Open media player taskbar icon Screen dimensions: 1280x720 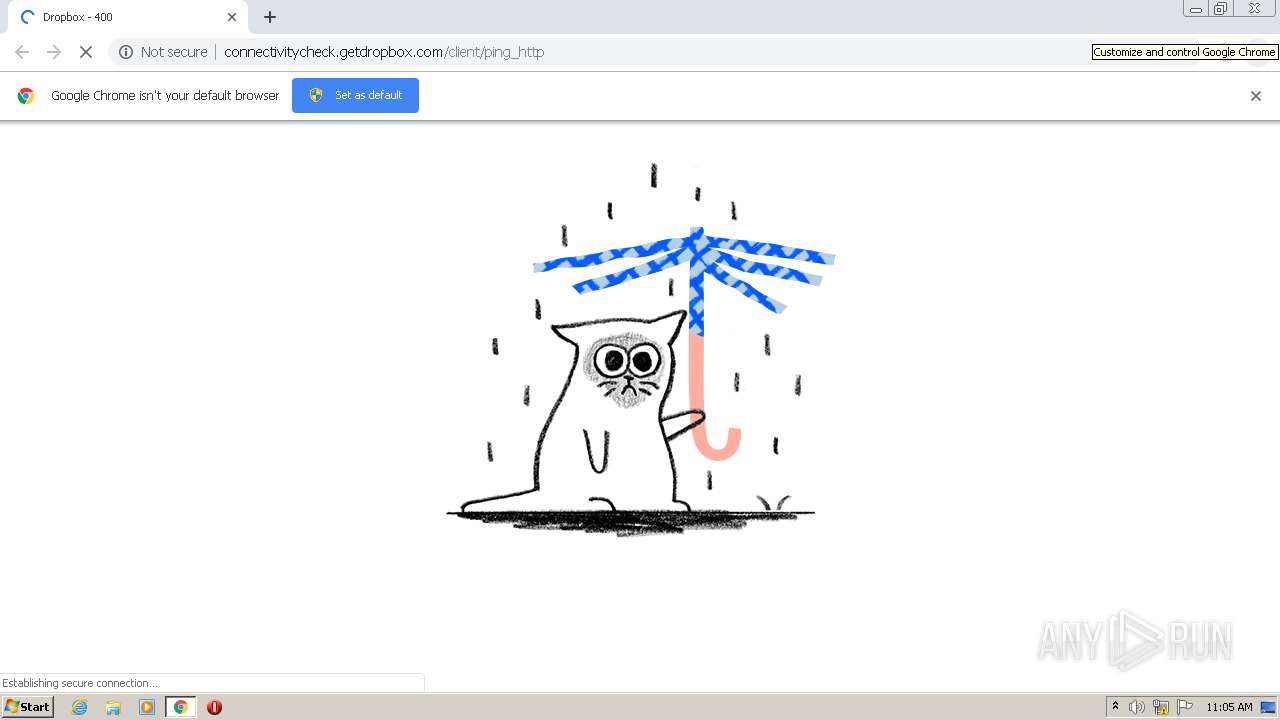tap(147, 707)
